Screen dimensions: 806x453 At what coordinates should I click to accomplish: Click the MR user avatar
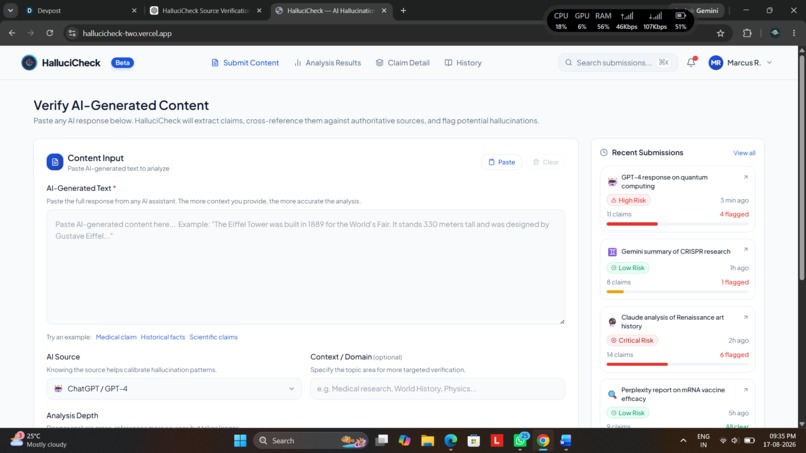[716, 63]
